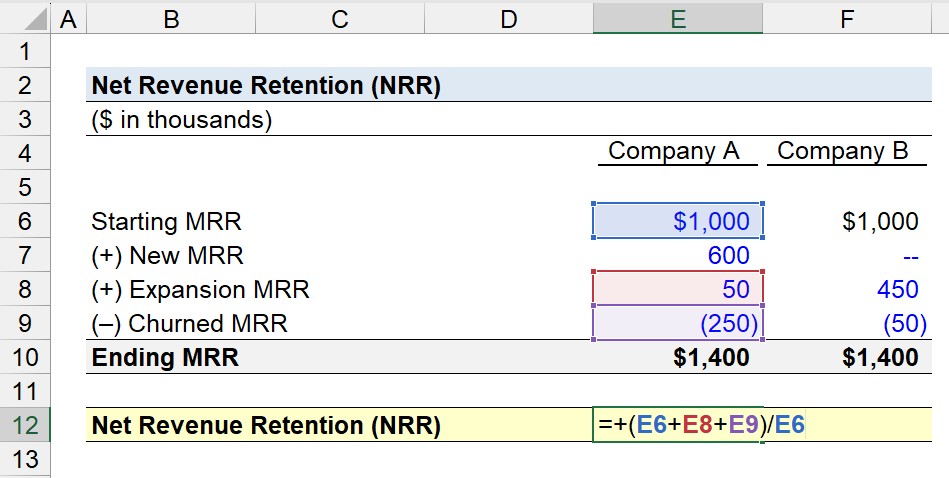
Task: Select Company A Ending MRR $1,400
Action: [678, 357]
